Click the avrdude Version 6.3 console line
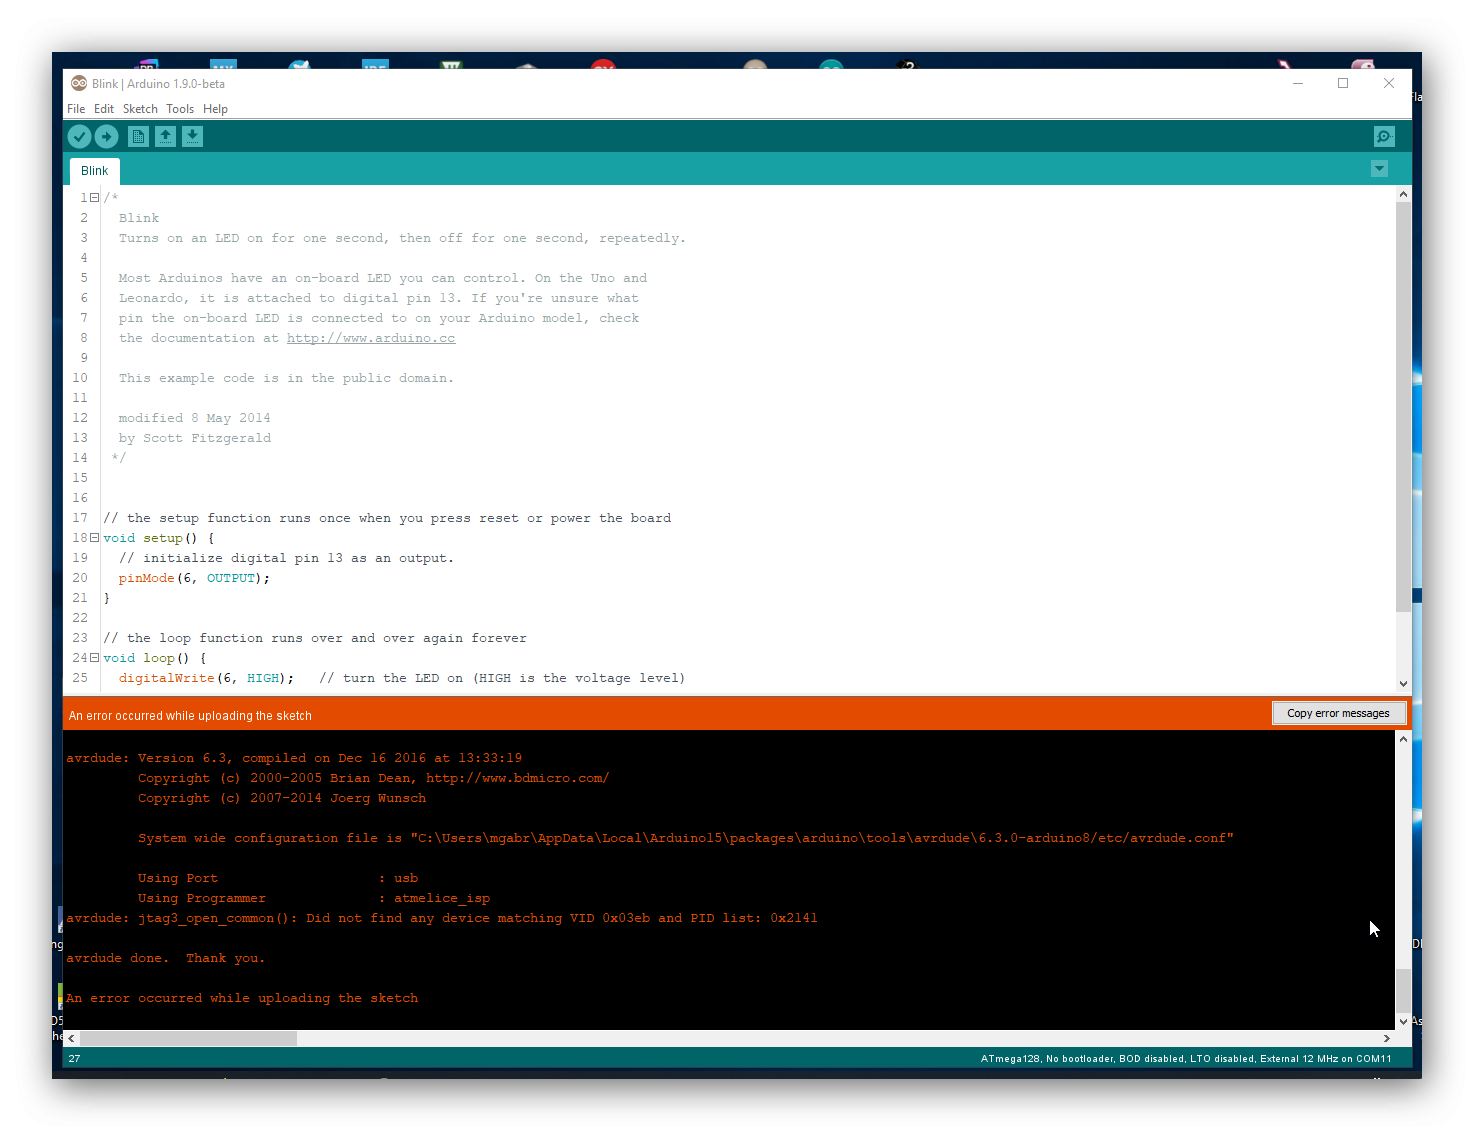 click(294, 758)
